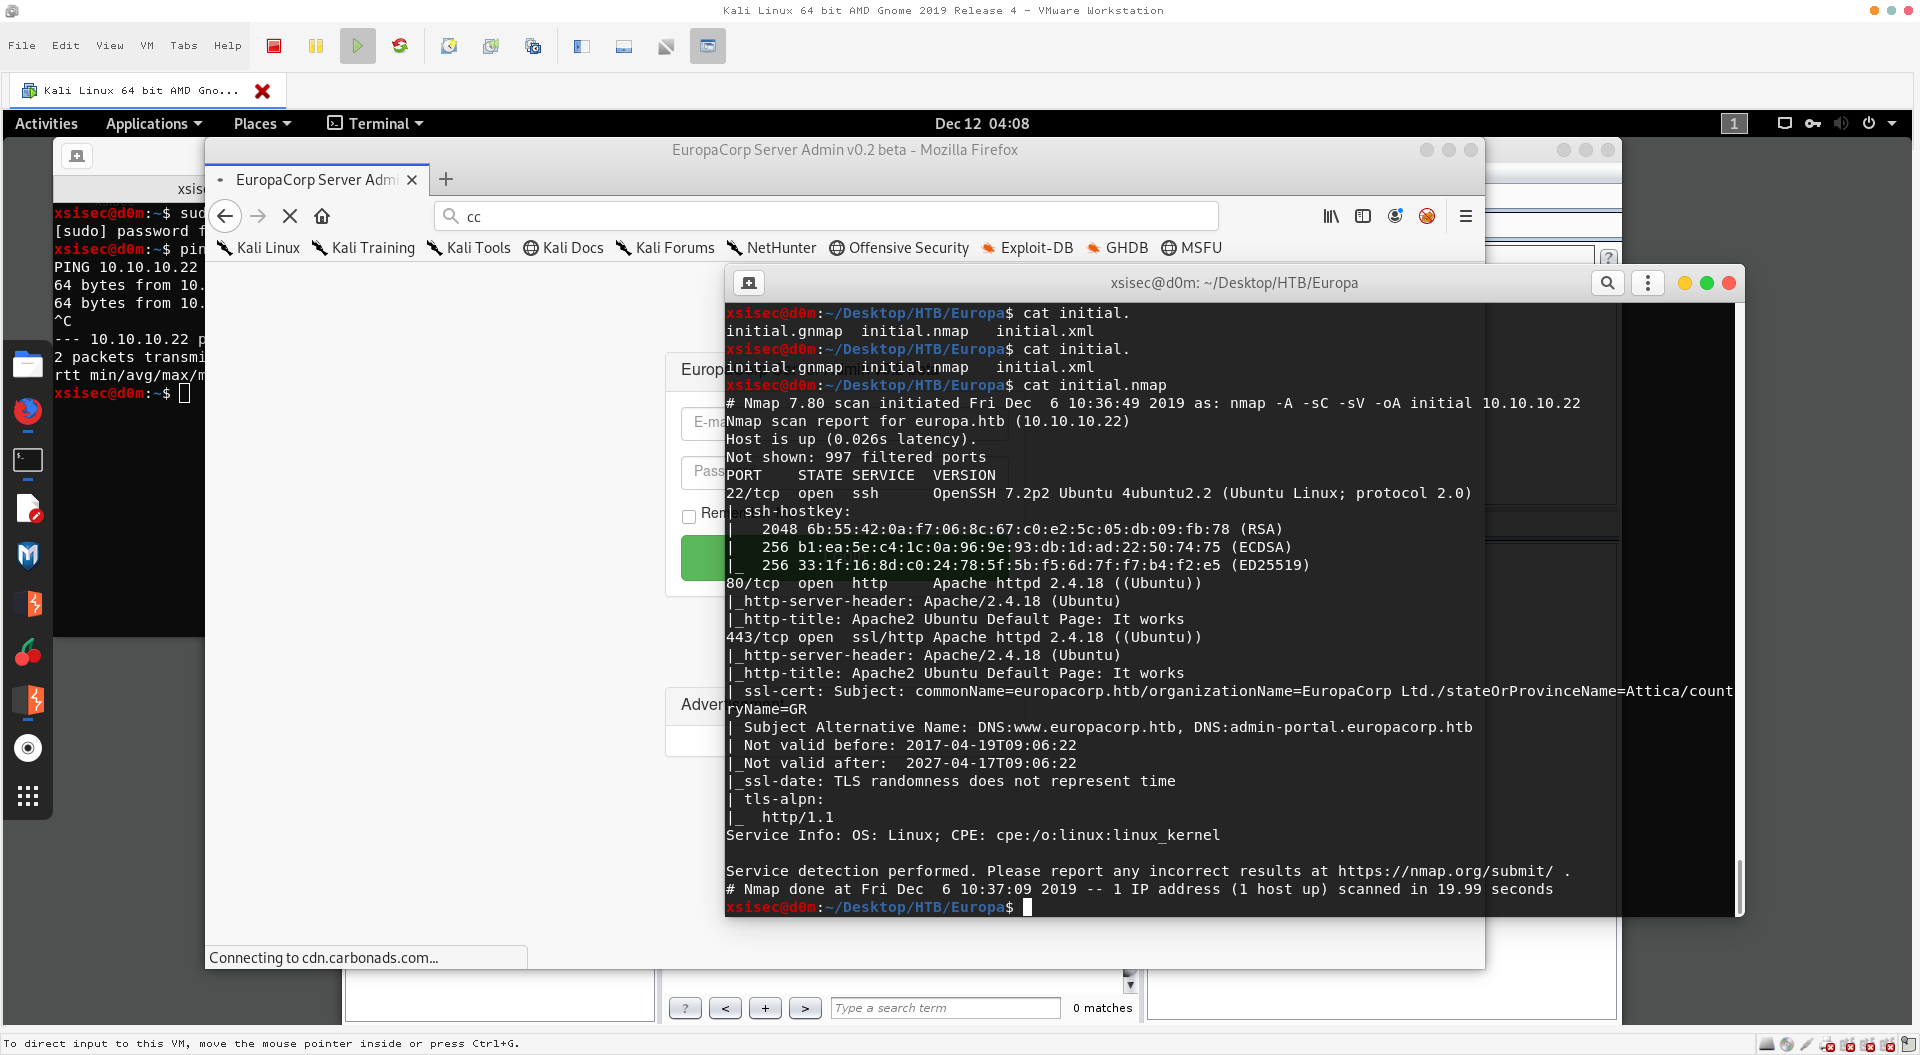
Task: Click the FoxyProxy extension icon in Firefox
Action: pos(1427,216)
